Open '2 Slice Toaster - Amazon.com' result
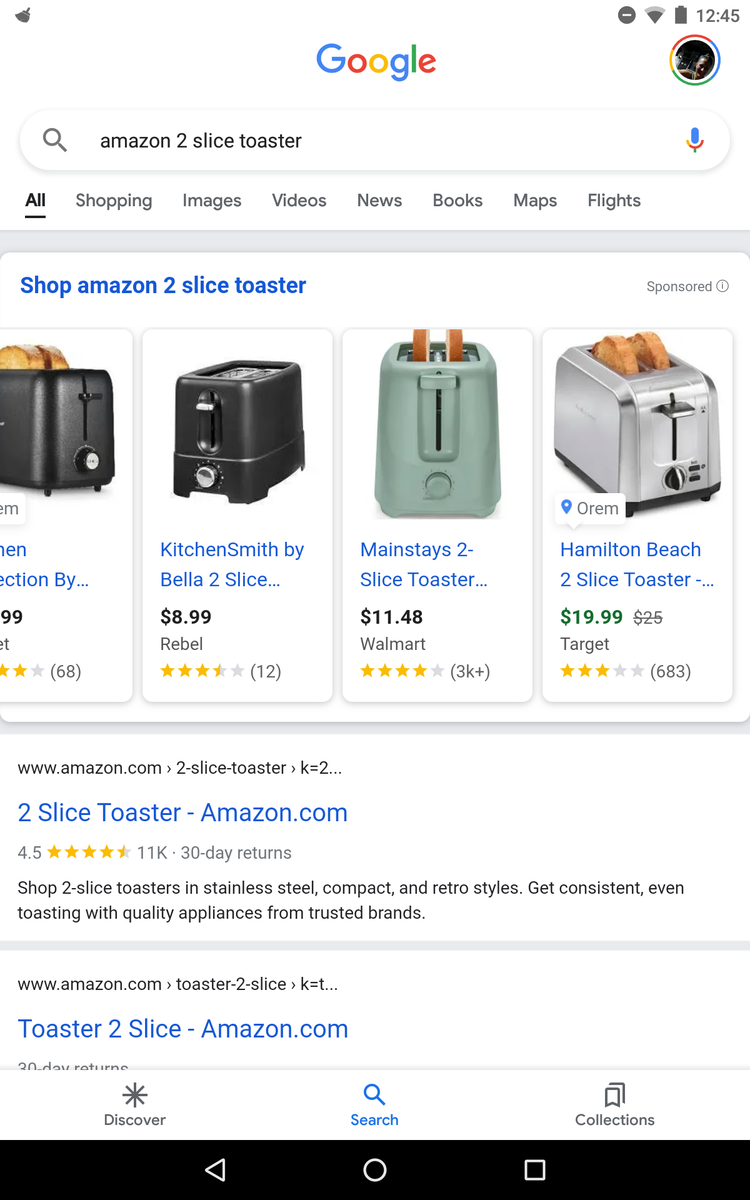750x1200 pixels. 183,813
